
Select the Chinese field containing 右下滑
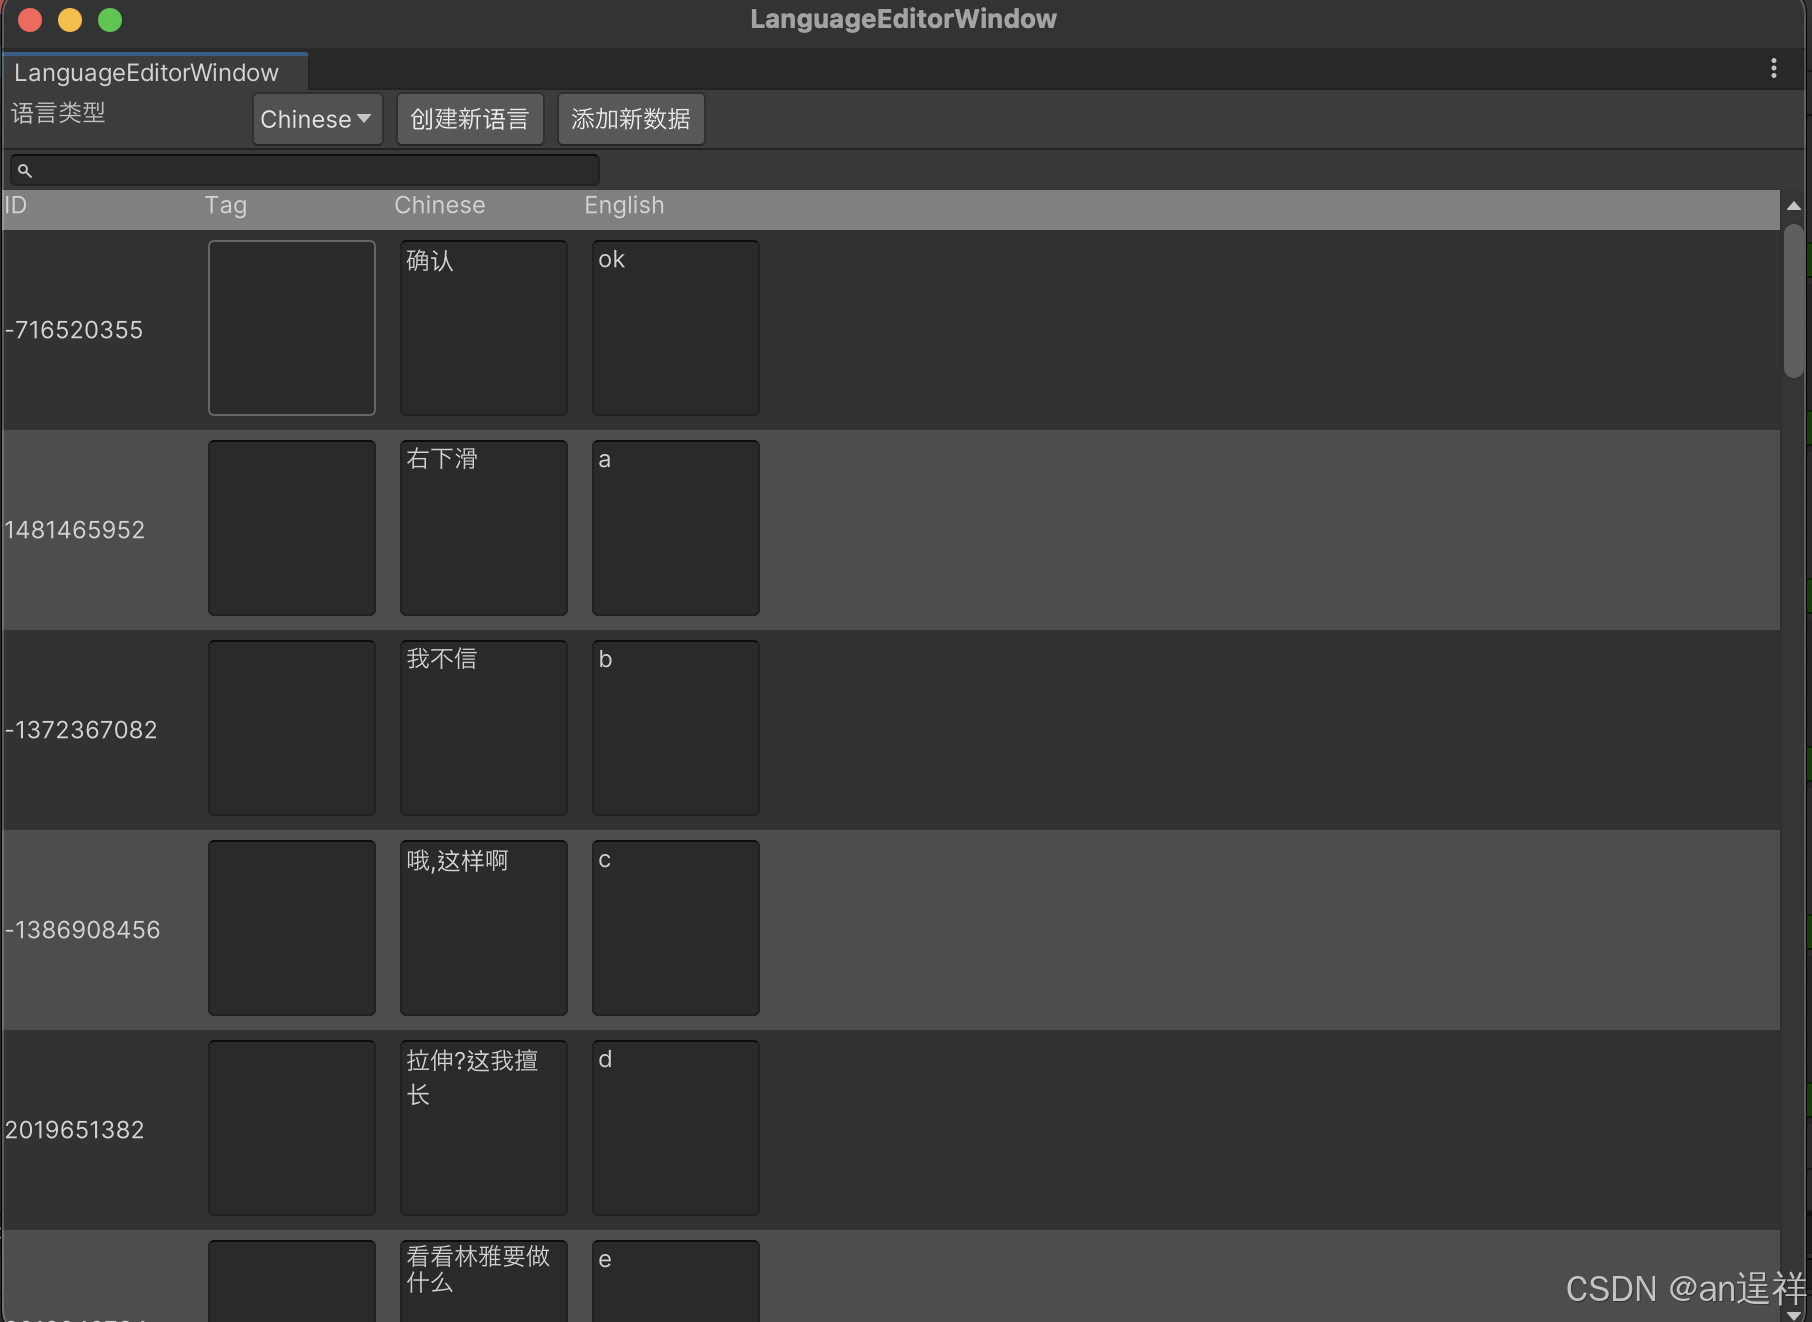coord(483,528)
